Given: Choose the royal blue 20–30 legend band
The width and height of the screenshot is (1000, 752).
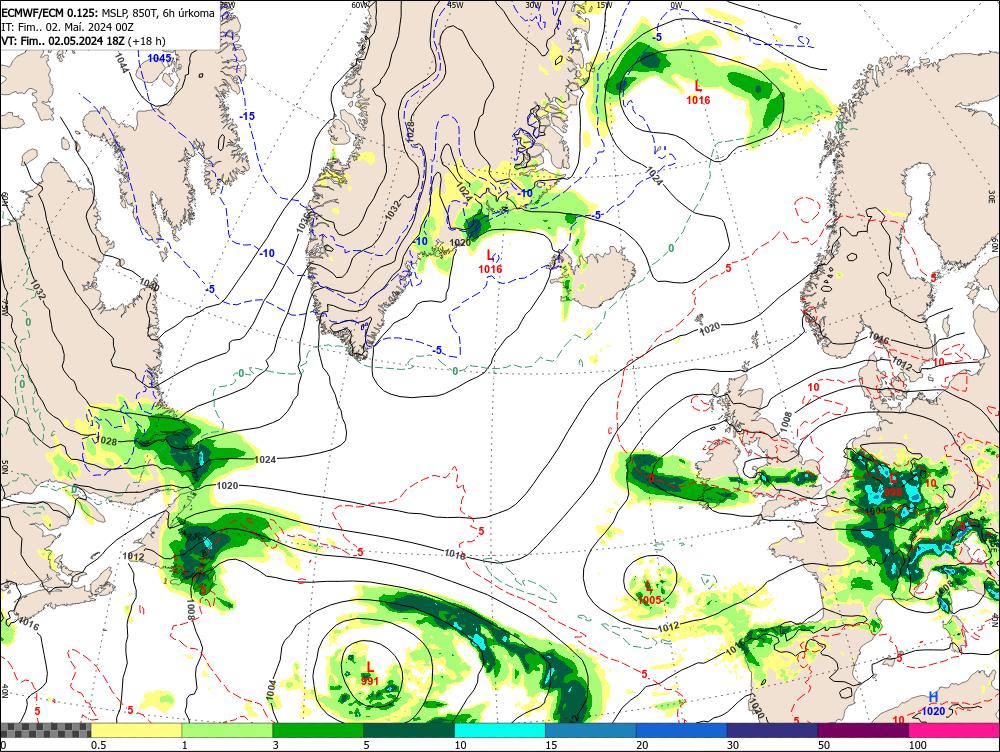Looking at the screenshot, I should (681, 730).
